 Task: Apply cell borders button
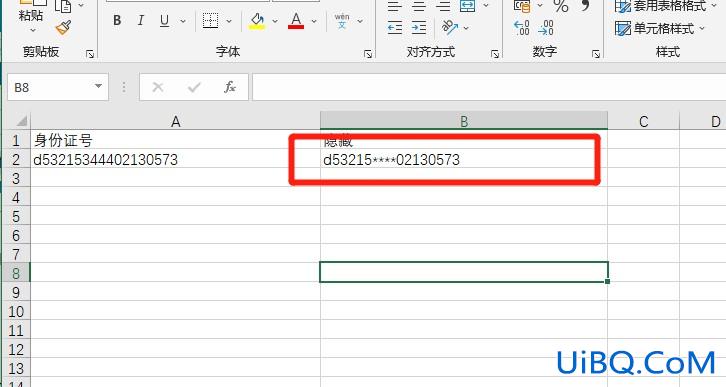pyautogui.click(x=210, y=20)
